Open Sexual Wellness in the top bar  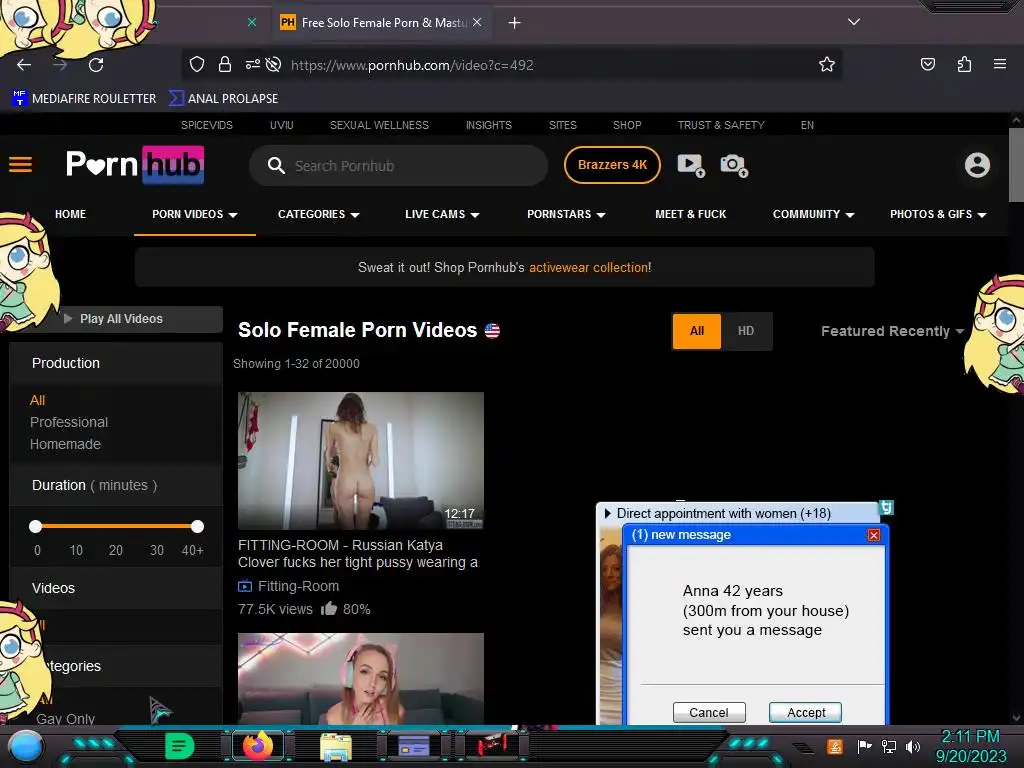click(x=379, y=125)
